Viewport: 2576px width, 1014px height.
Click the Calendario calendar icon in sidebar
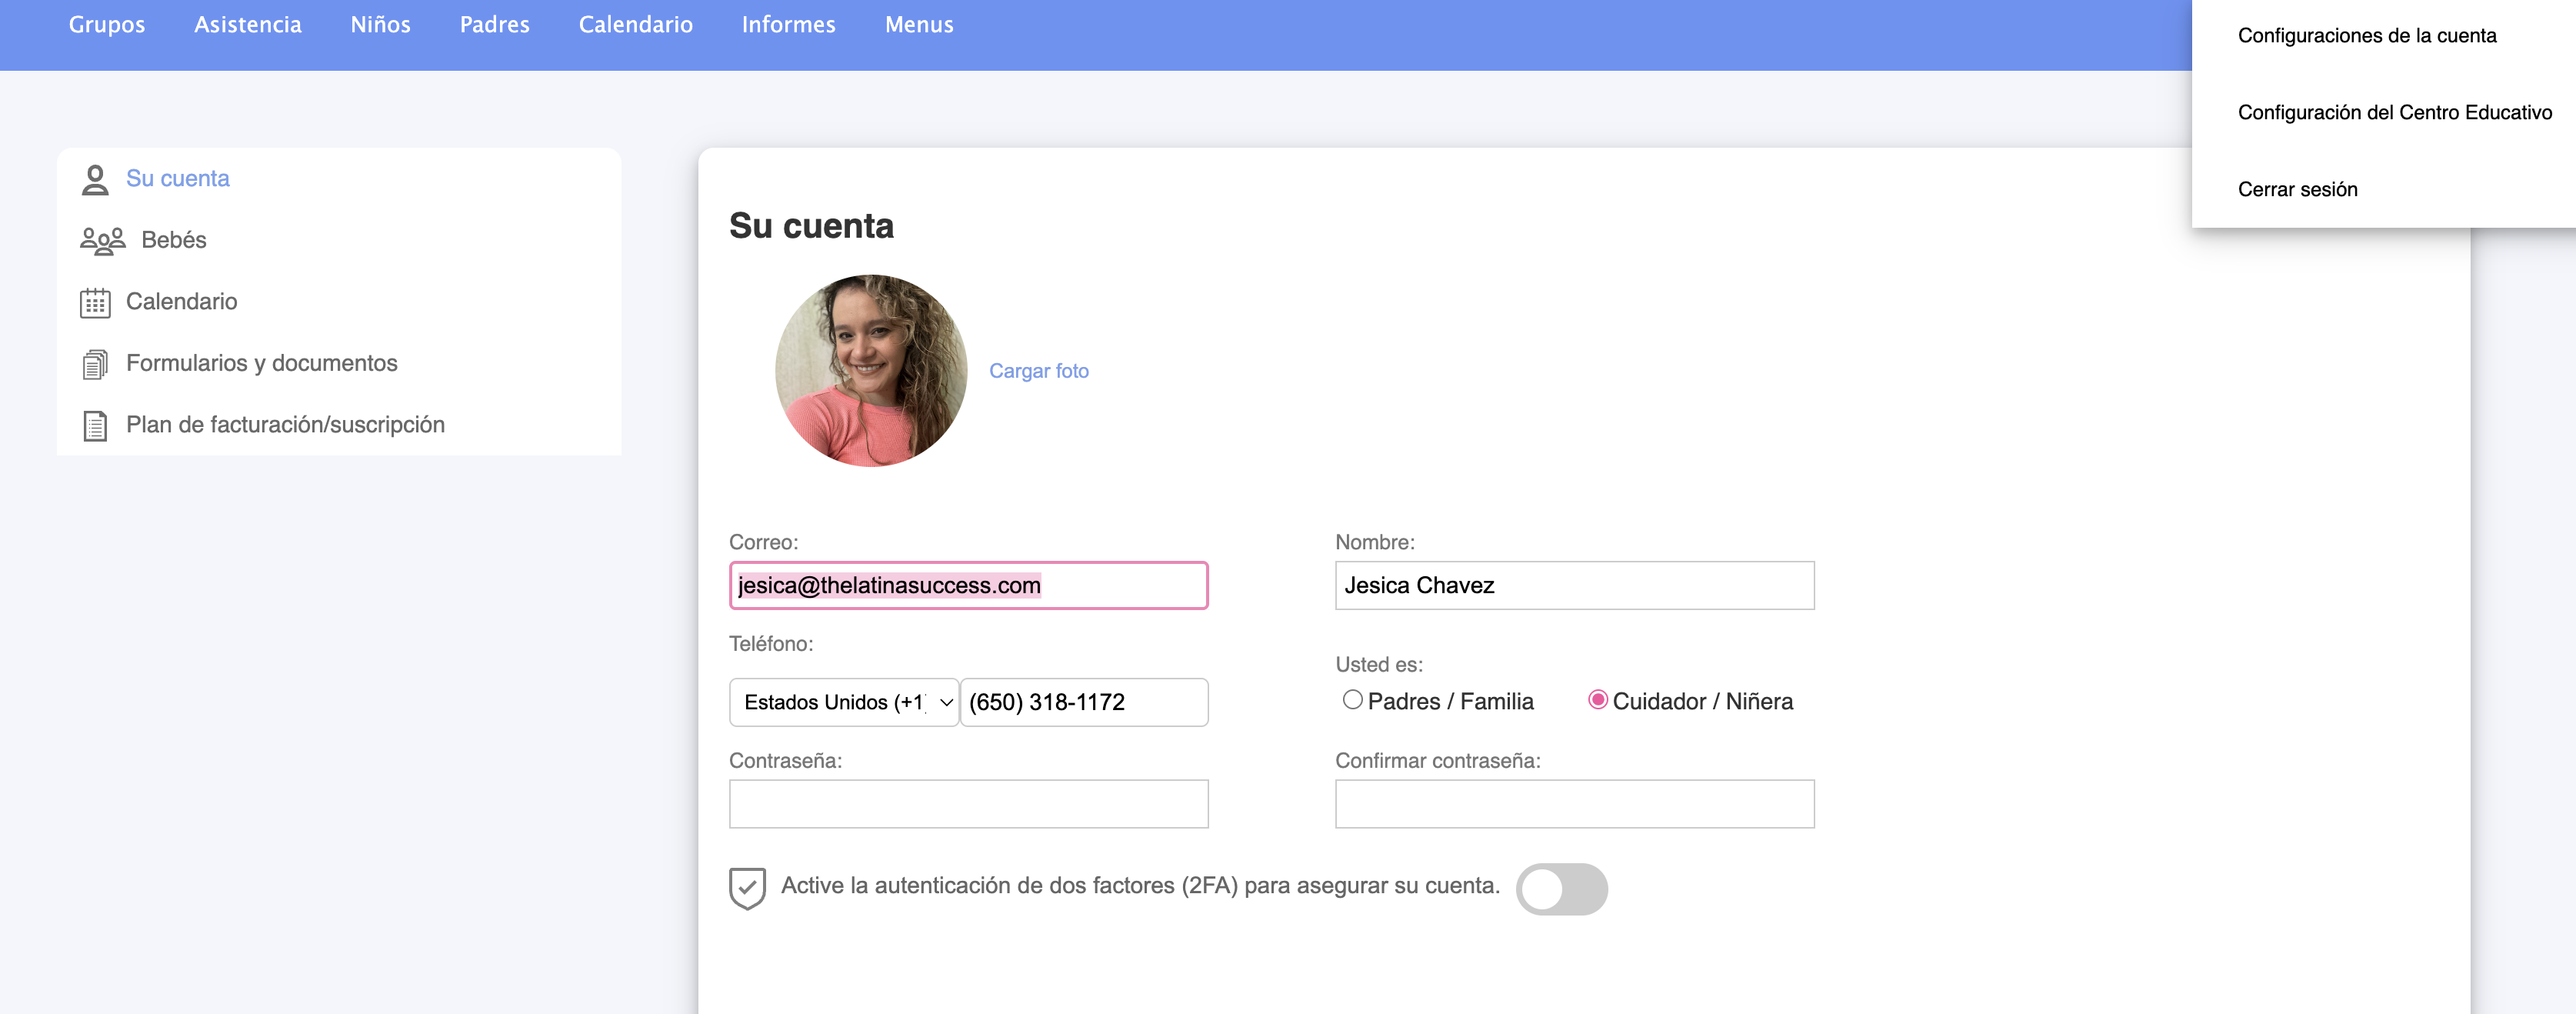point(95,303)
